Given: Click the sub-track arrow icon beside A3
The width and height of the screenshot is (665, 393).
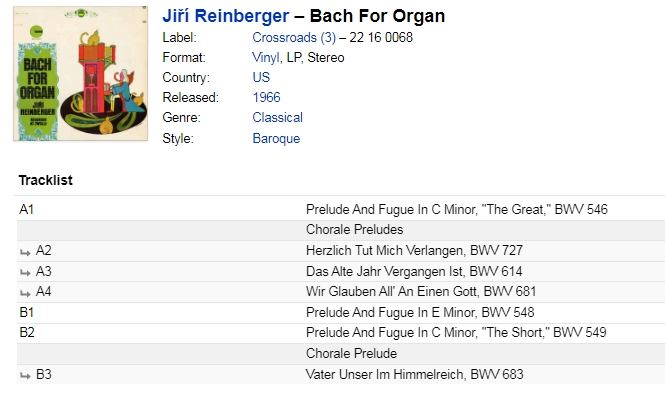Looking at the screenshot, I should coord(25,273).
